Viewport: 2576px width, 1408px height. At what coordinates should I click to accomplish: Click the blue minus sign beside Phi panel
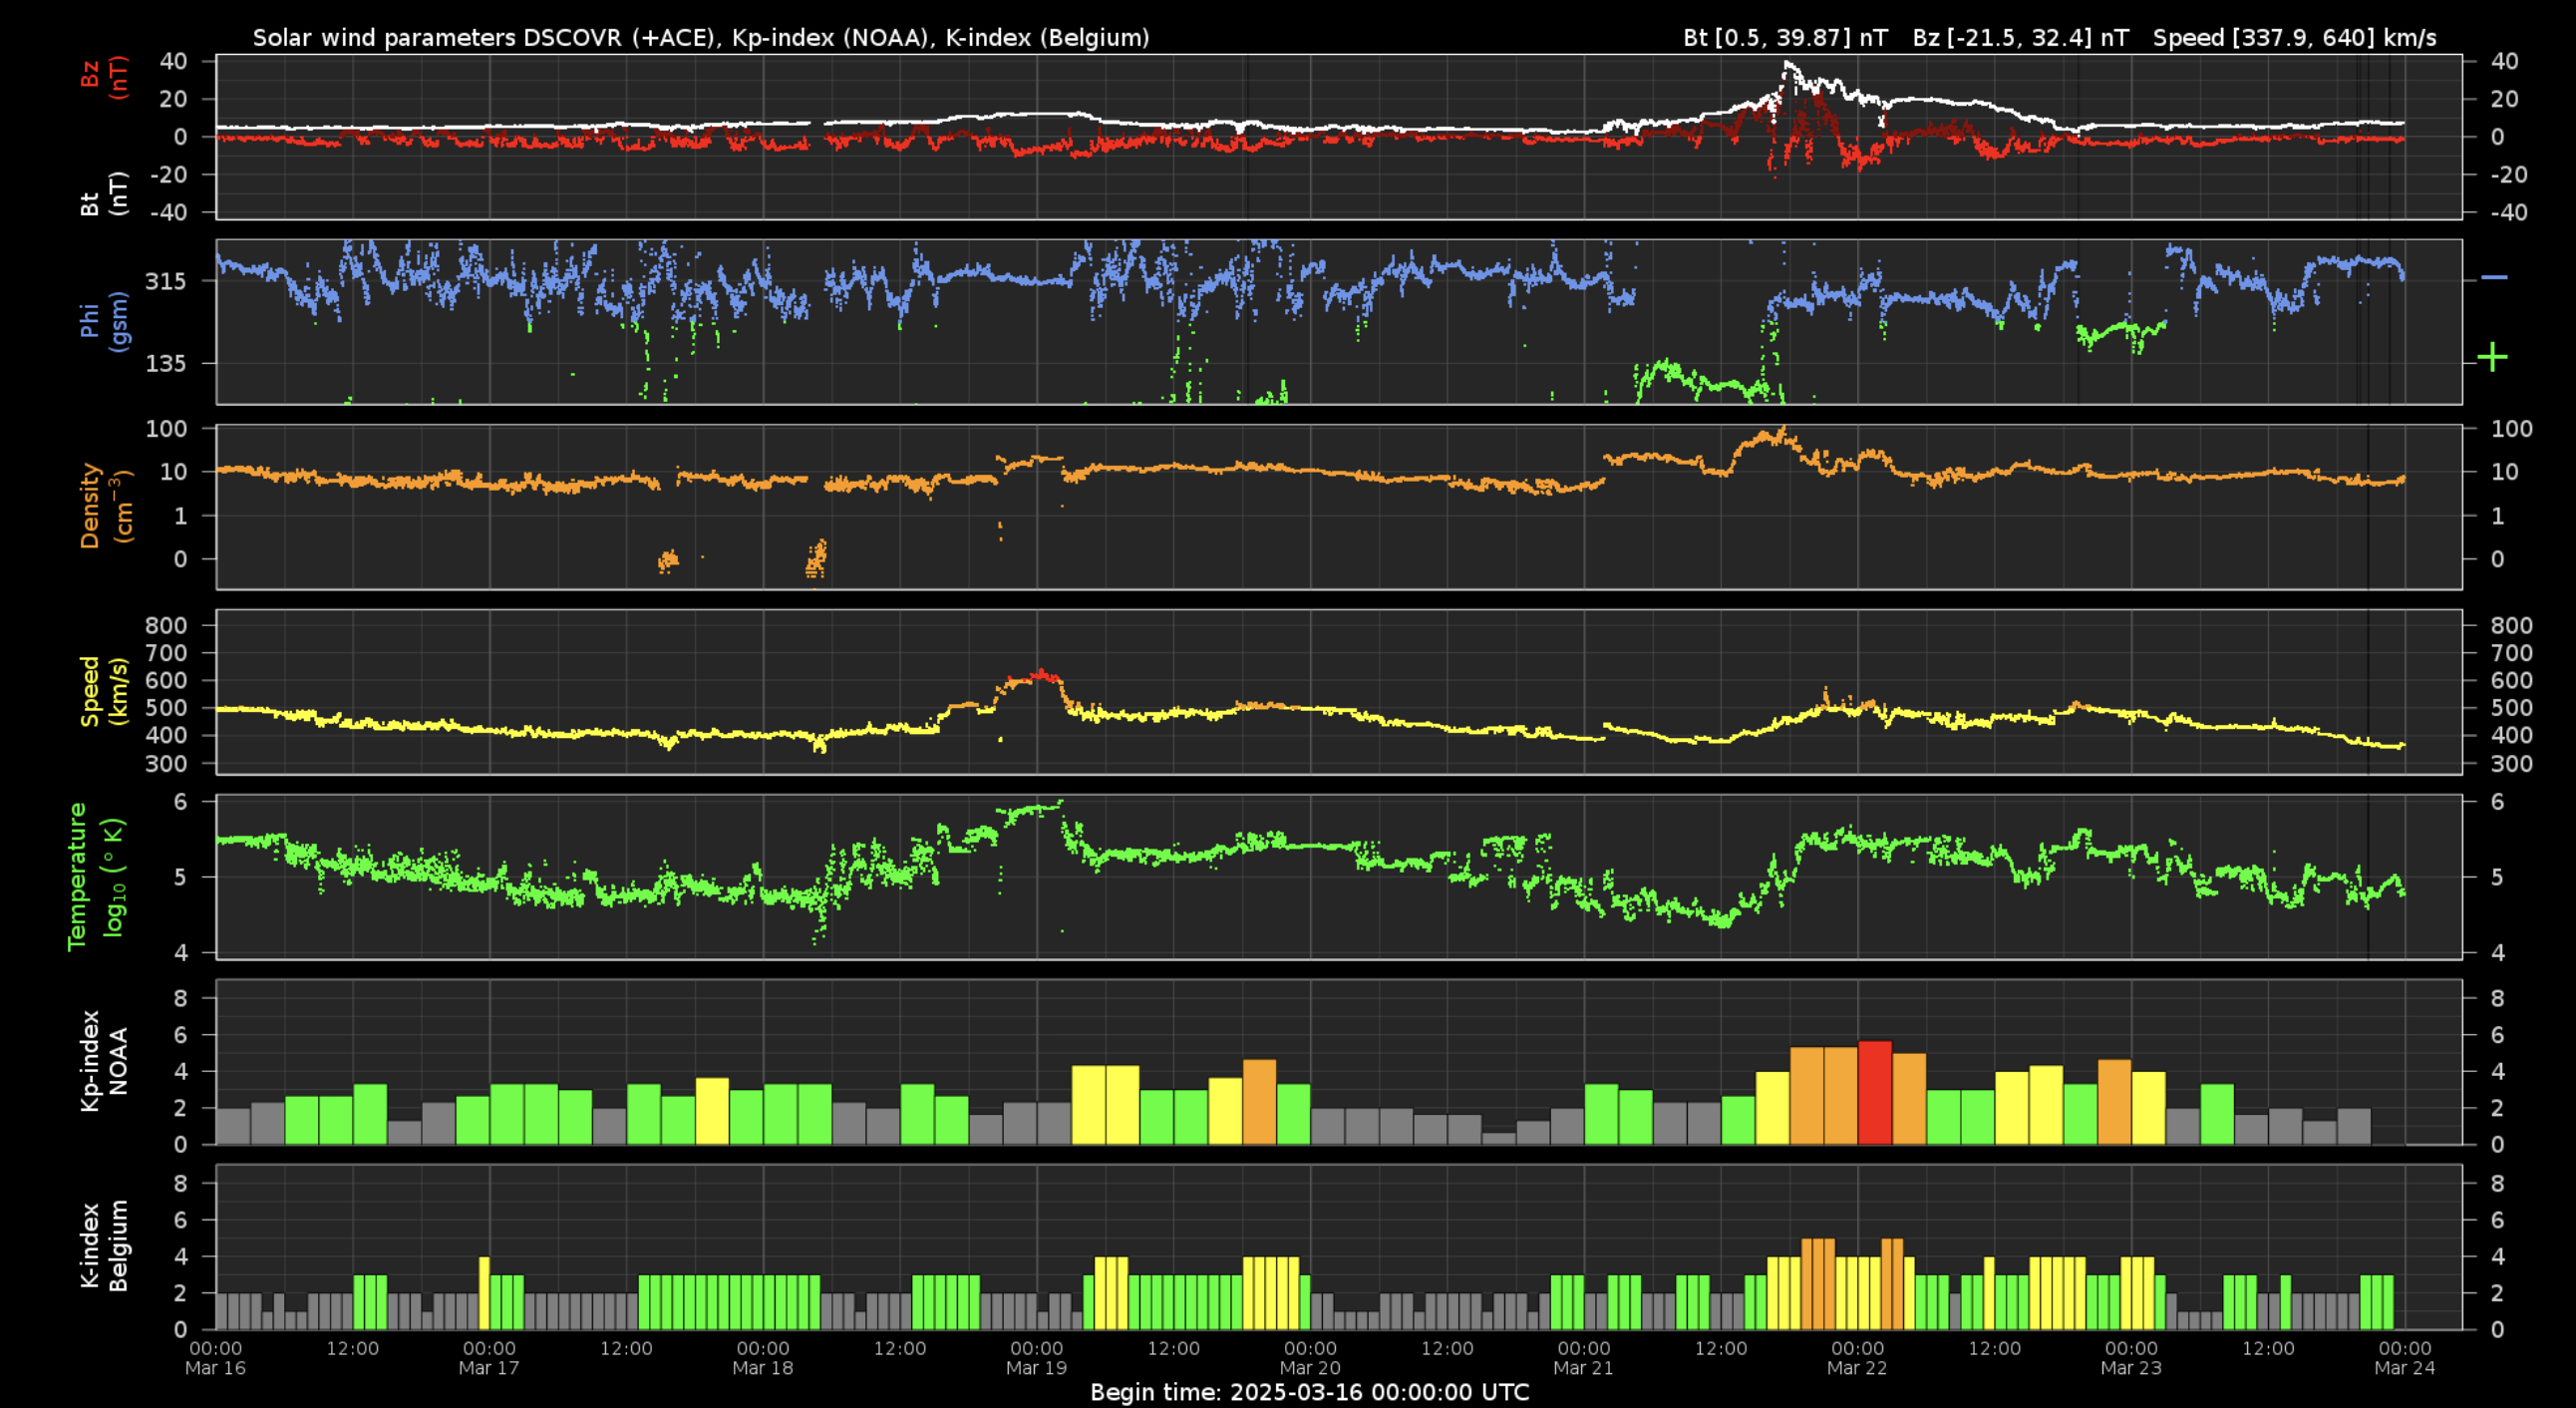2494,277
